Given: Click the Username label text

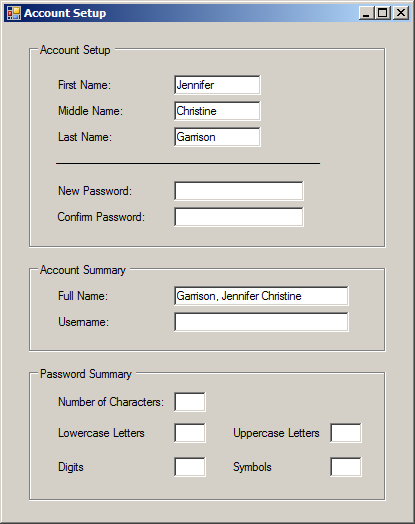Looking at the screenshot, I should click(84, 322).
